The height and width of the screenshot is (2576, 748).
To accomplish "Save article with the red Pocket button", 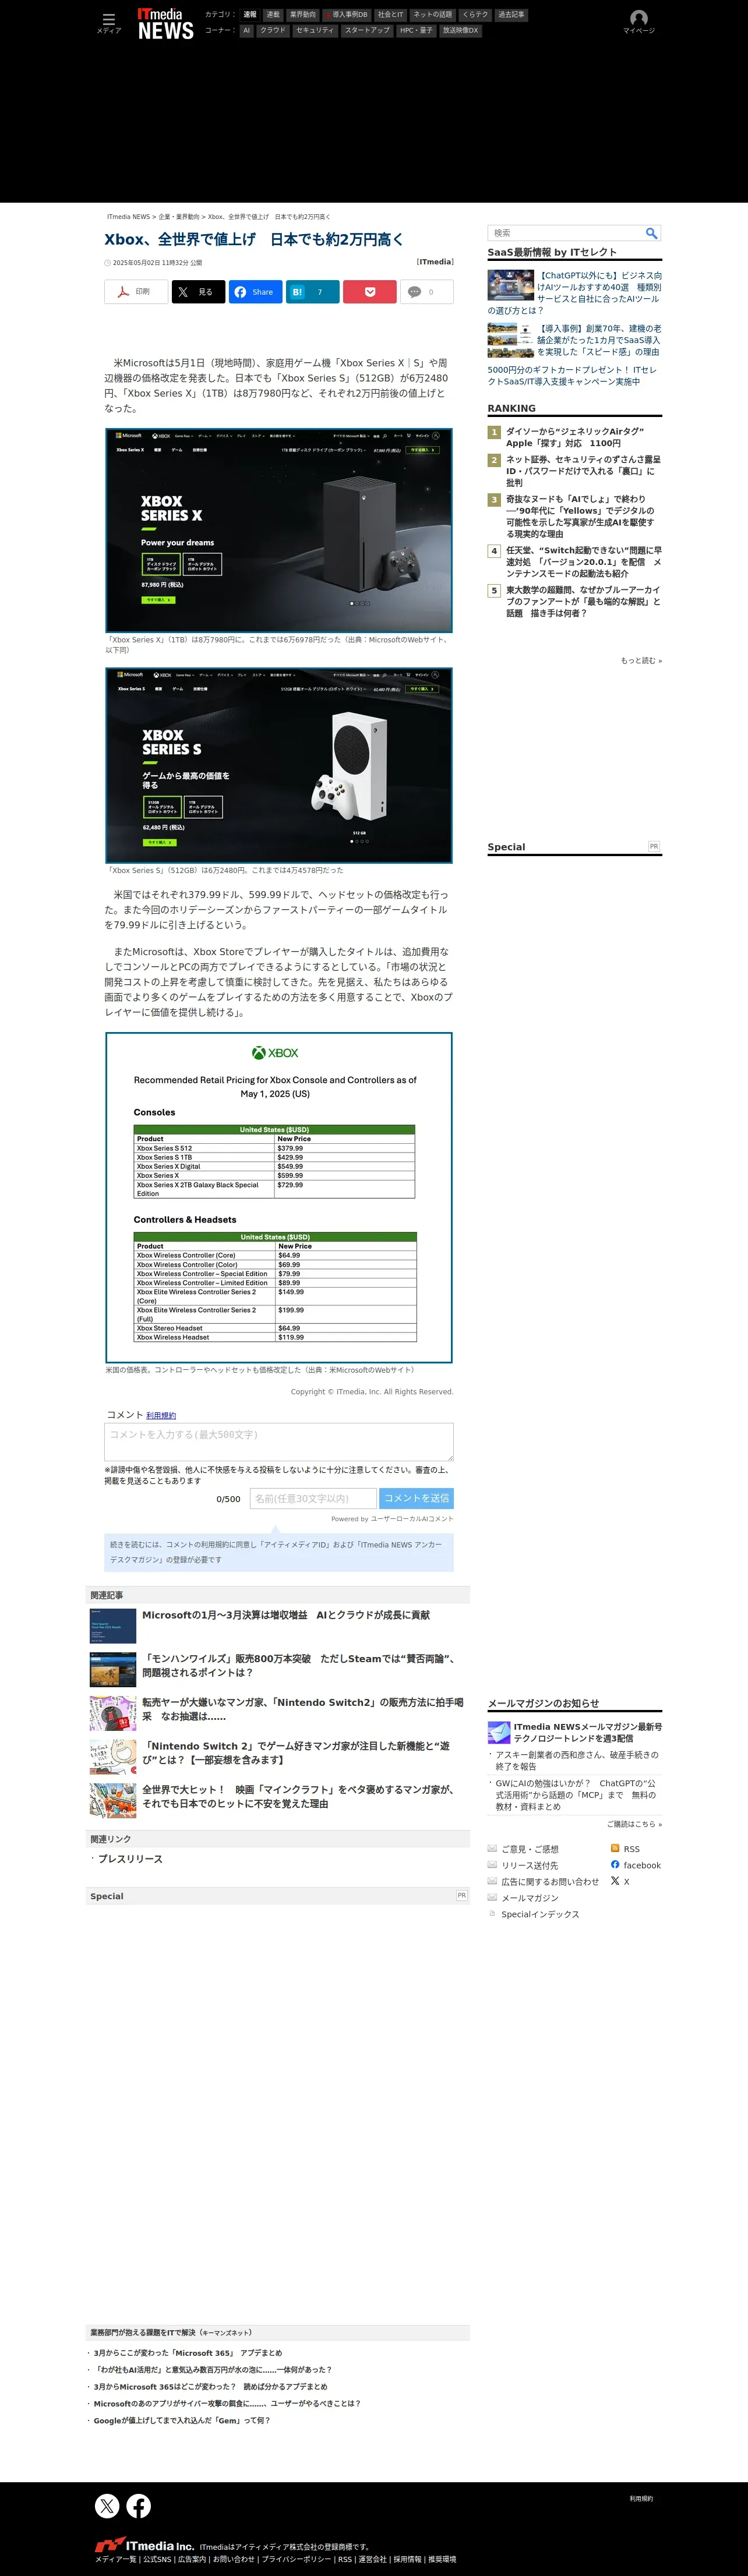I will pos(369,292).
